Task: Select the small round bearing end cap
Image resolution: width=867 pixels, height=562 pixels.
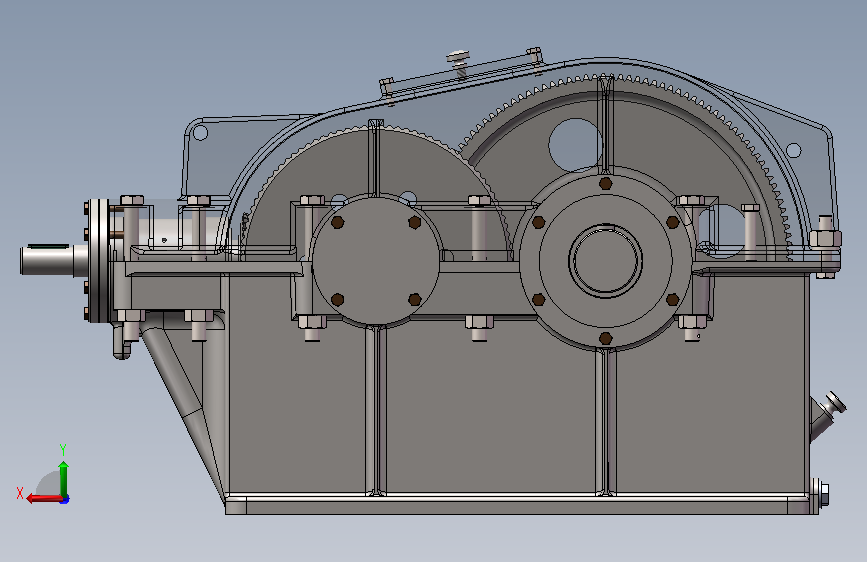Action: coord(376,261)
